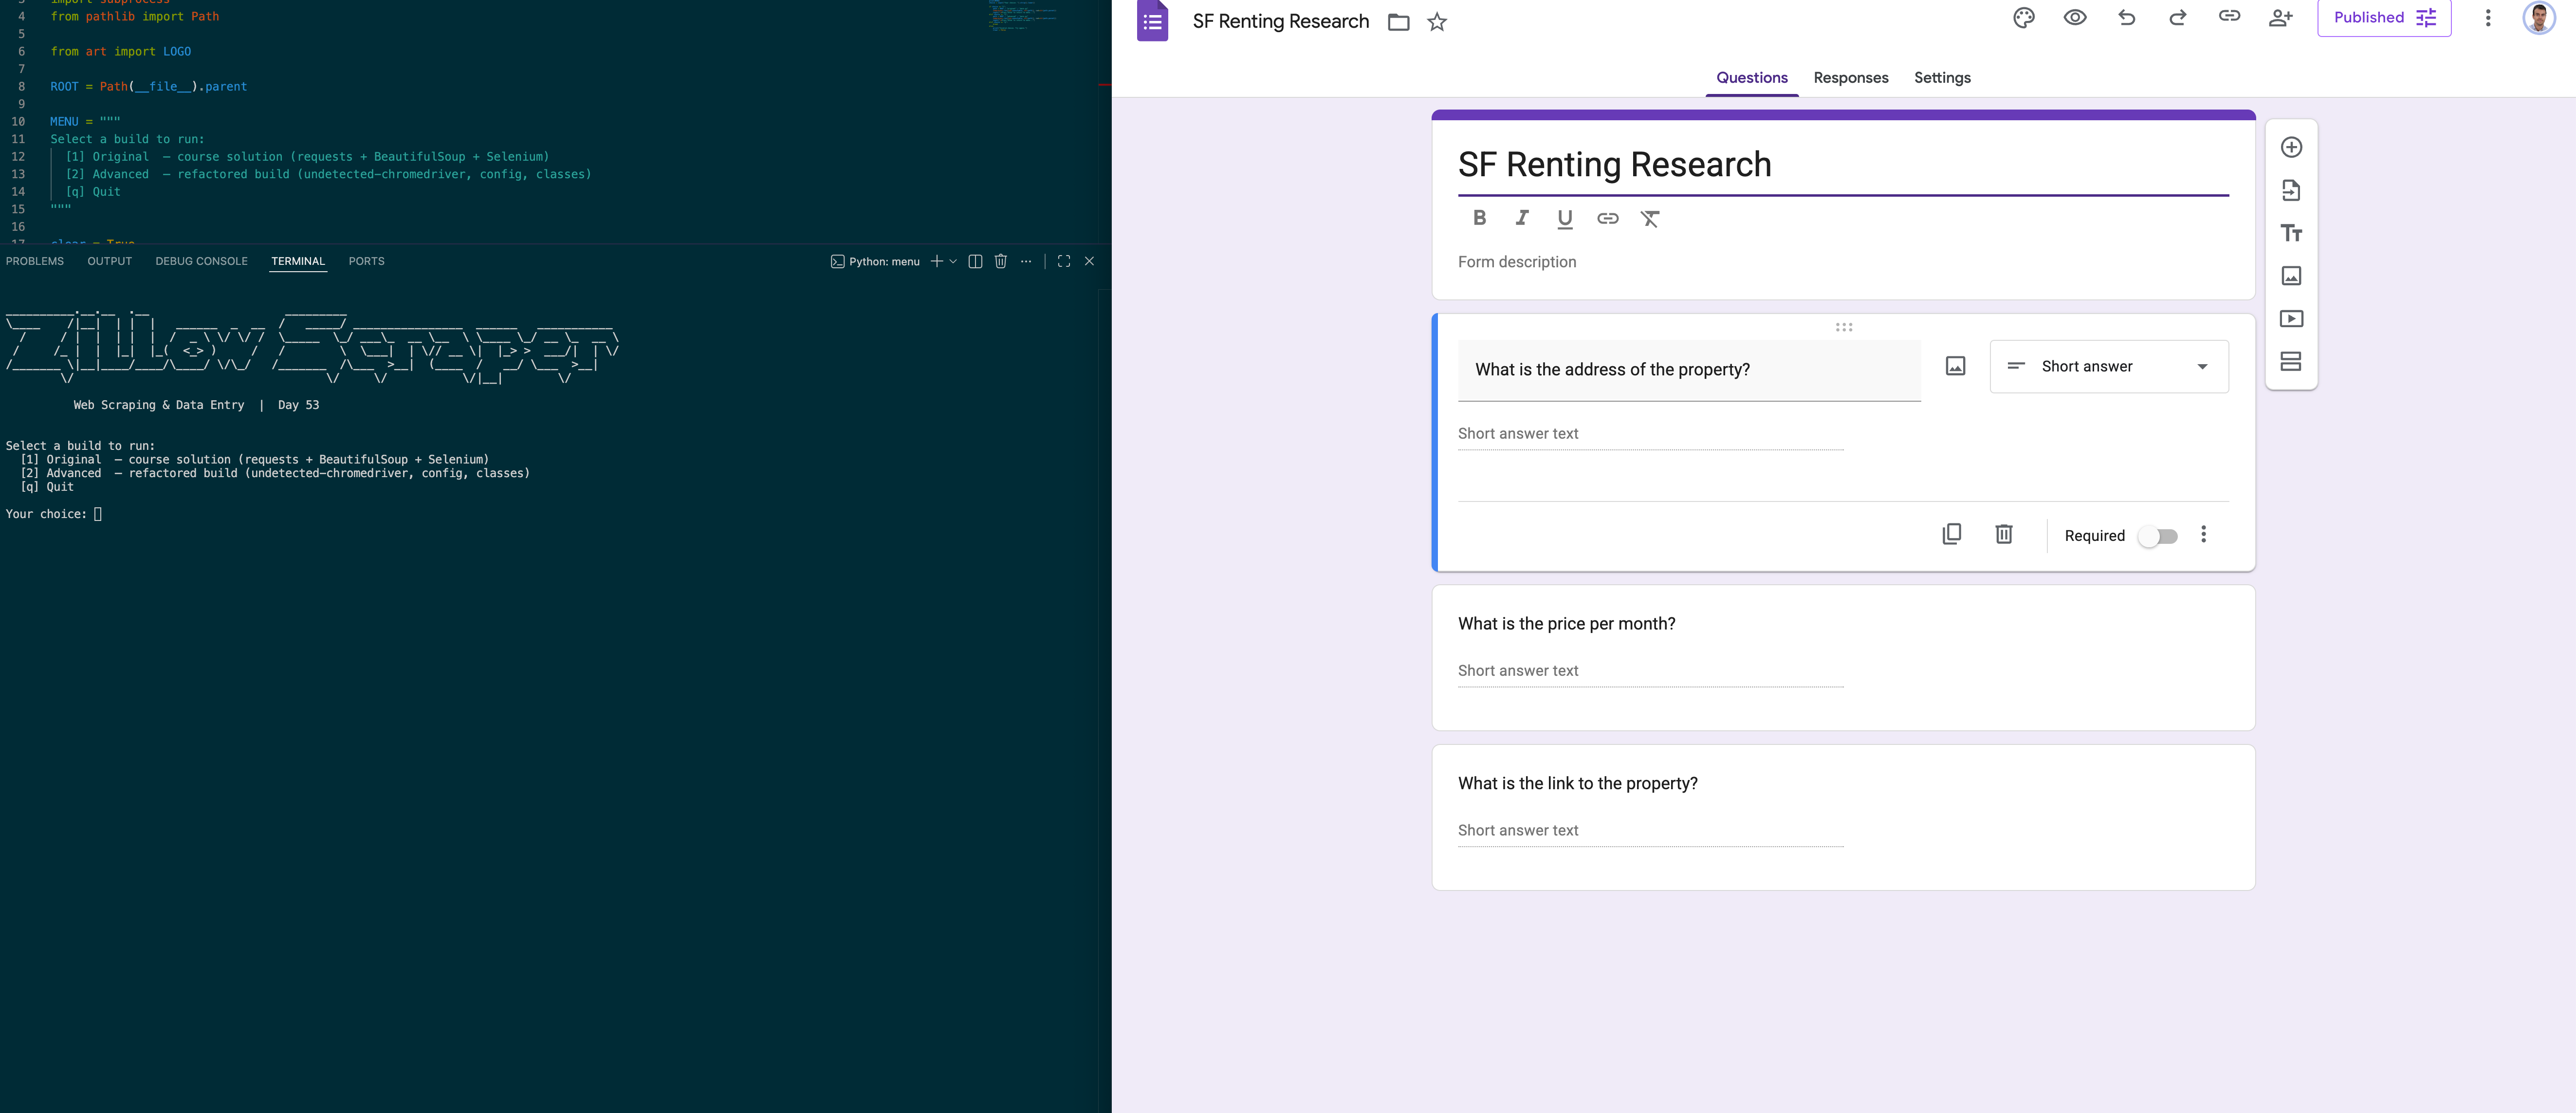2576x1113 pixels.
Task: Underline the form title text
Action: coord(1565,219)
